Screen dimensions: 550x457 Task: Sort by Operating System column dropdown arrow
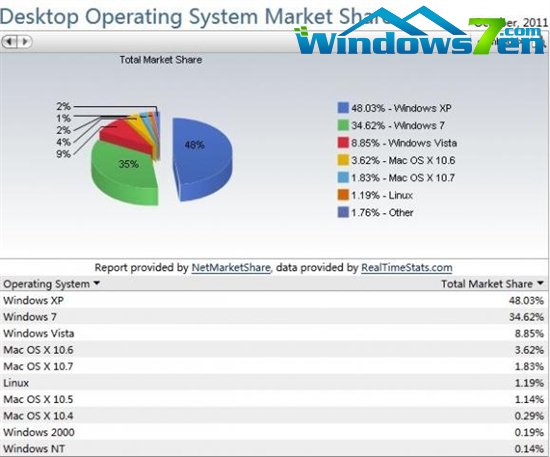97,283
